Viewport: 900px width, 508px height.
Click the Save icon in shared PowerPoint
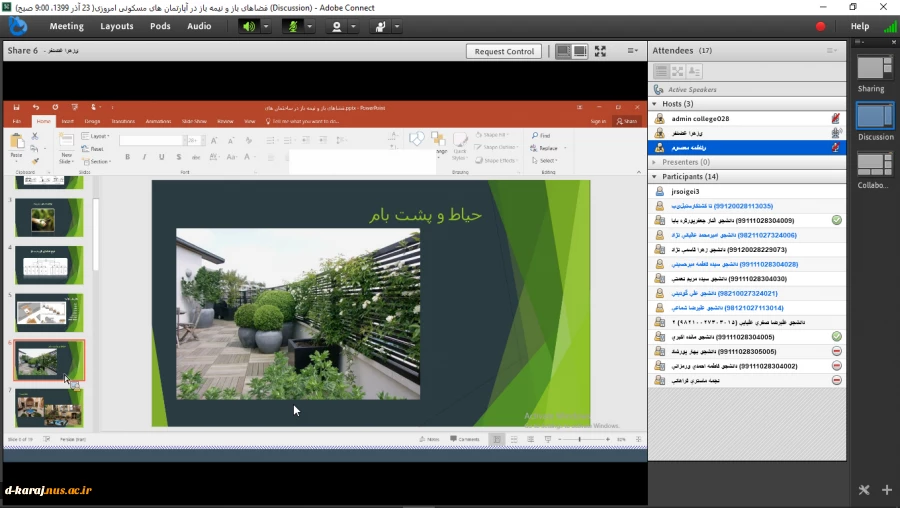[17, 107]
